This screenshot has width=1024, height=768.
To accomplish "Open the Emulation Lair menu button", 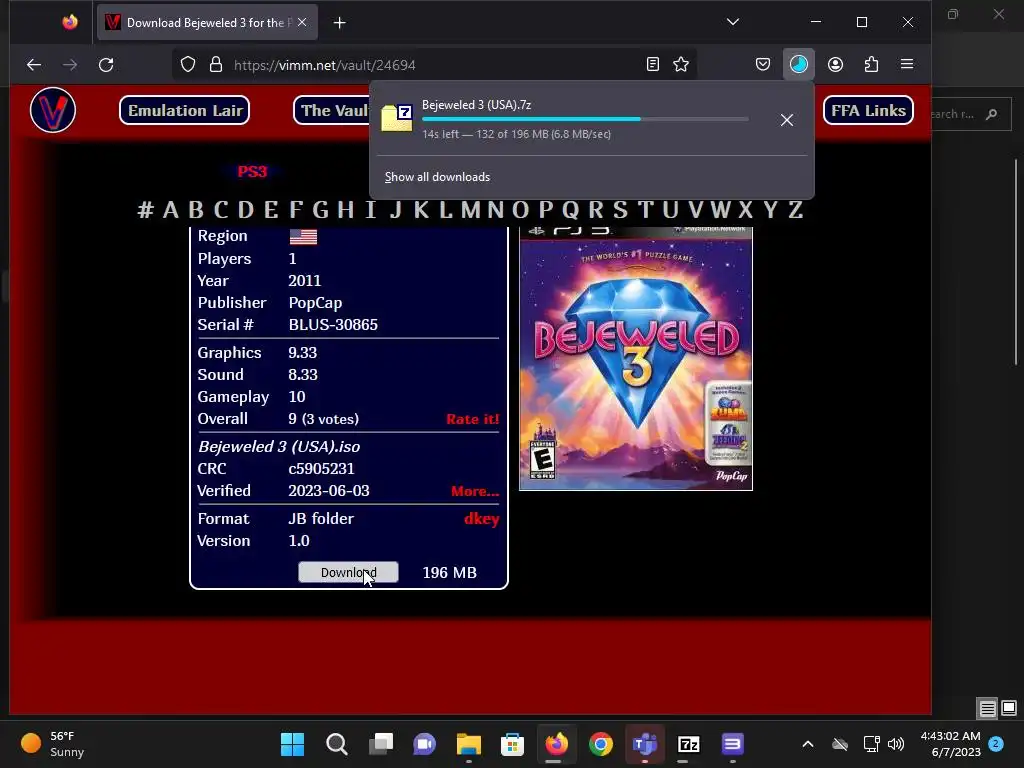I will pos(185,110).
